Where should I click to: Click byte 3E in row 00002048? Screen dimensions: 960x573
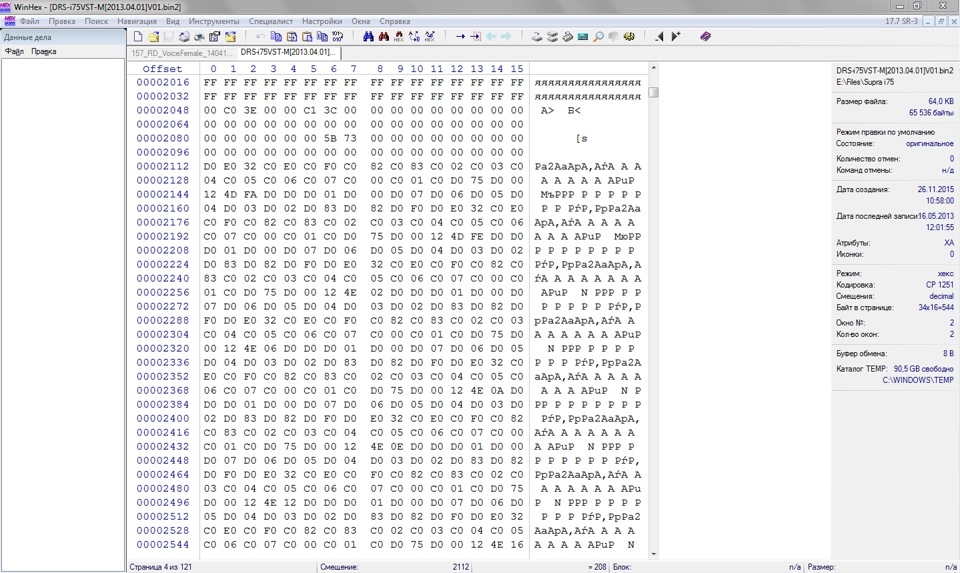tap(250, 110)
